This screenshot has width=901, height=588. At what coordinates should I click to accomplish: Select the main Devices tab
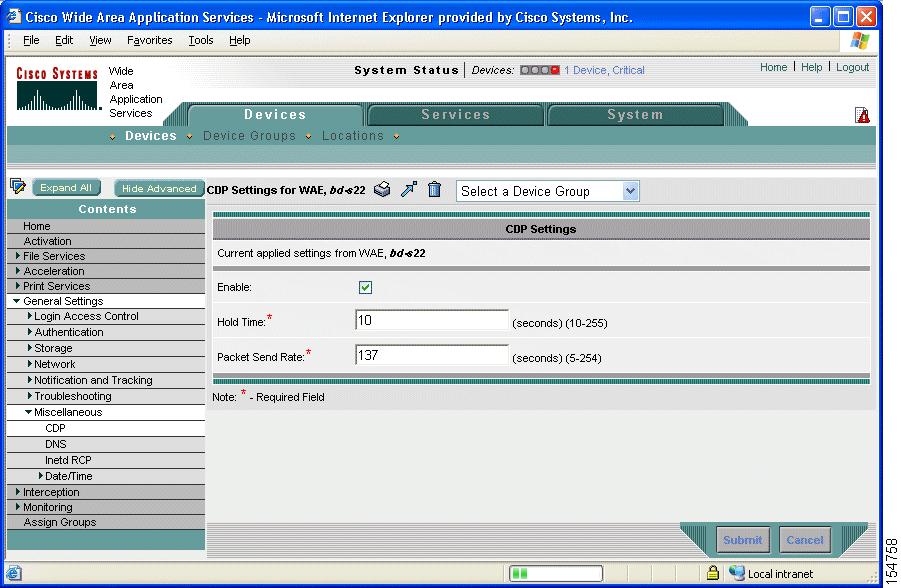(275, 114)
